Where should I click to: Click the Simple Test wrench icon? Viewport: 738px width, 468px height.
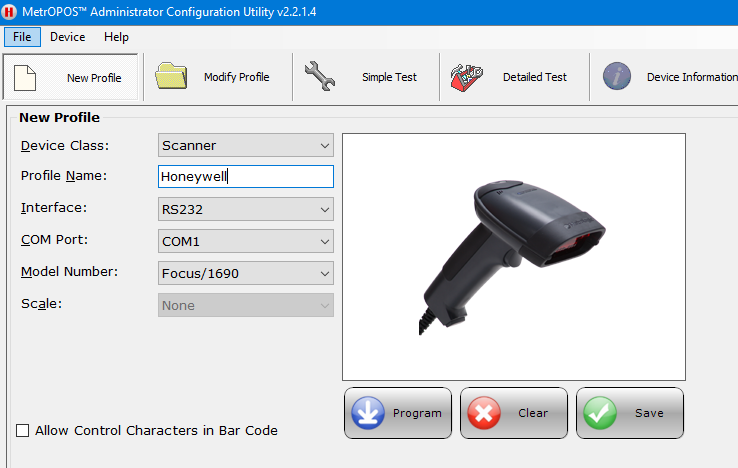click(320, 76)
